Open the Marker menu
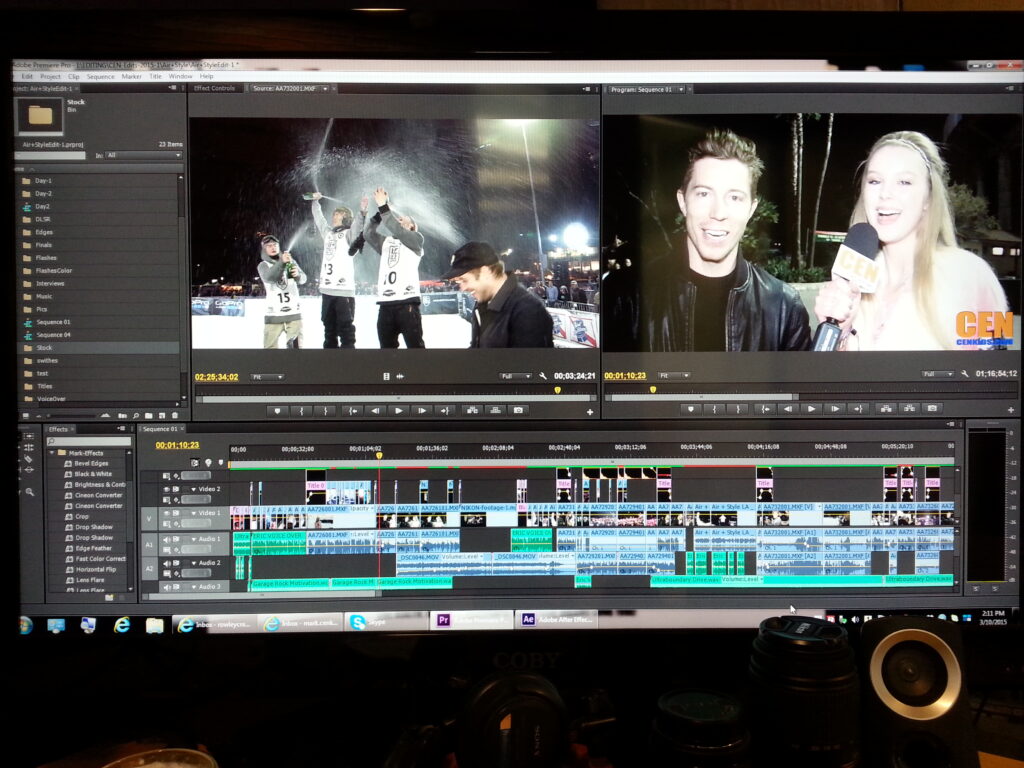 tap(131, 76)
